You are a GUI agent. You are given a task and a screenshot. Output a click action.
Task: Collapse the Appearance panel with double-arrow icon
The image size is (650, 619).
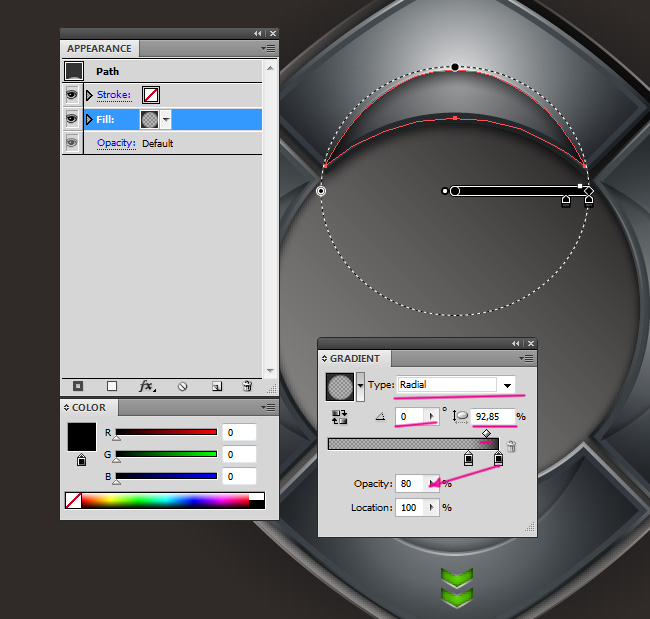click(x=258, y=34)
